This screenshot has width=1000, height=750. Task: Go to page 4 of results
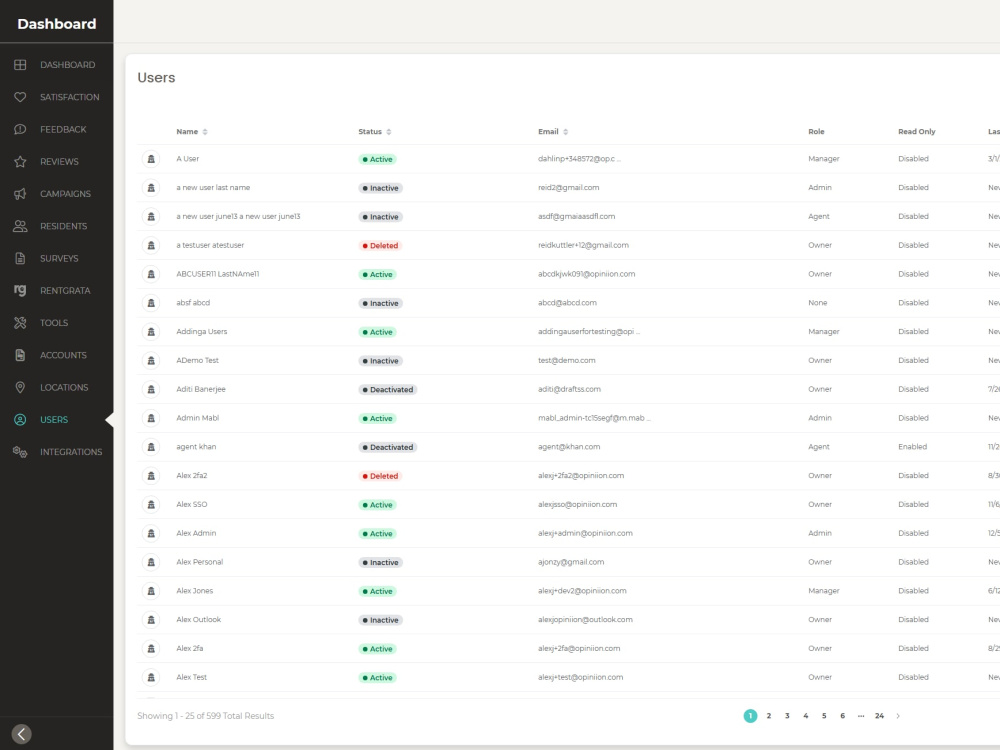click(806, 716)
